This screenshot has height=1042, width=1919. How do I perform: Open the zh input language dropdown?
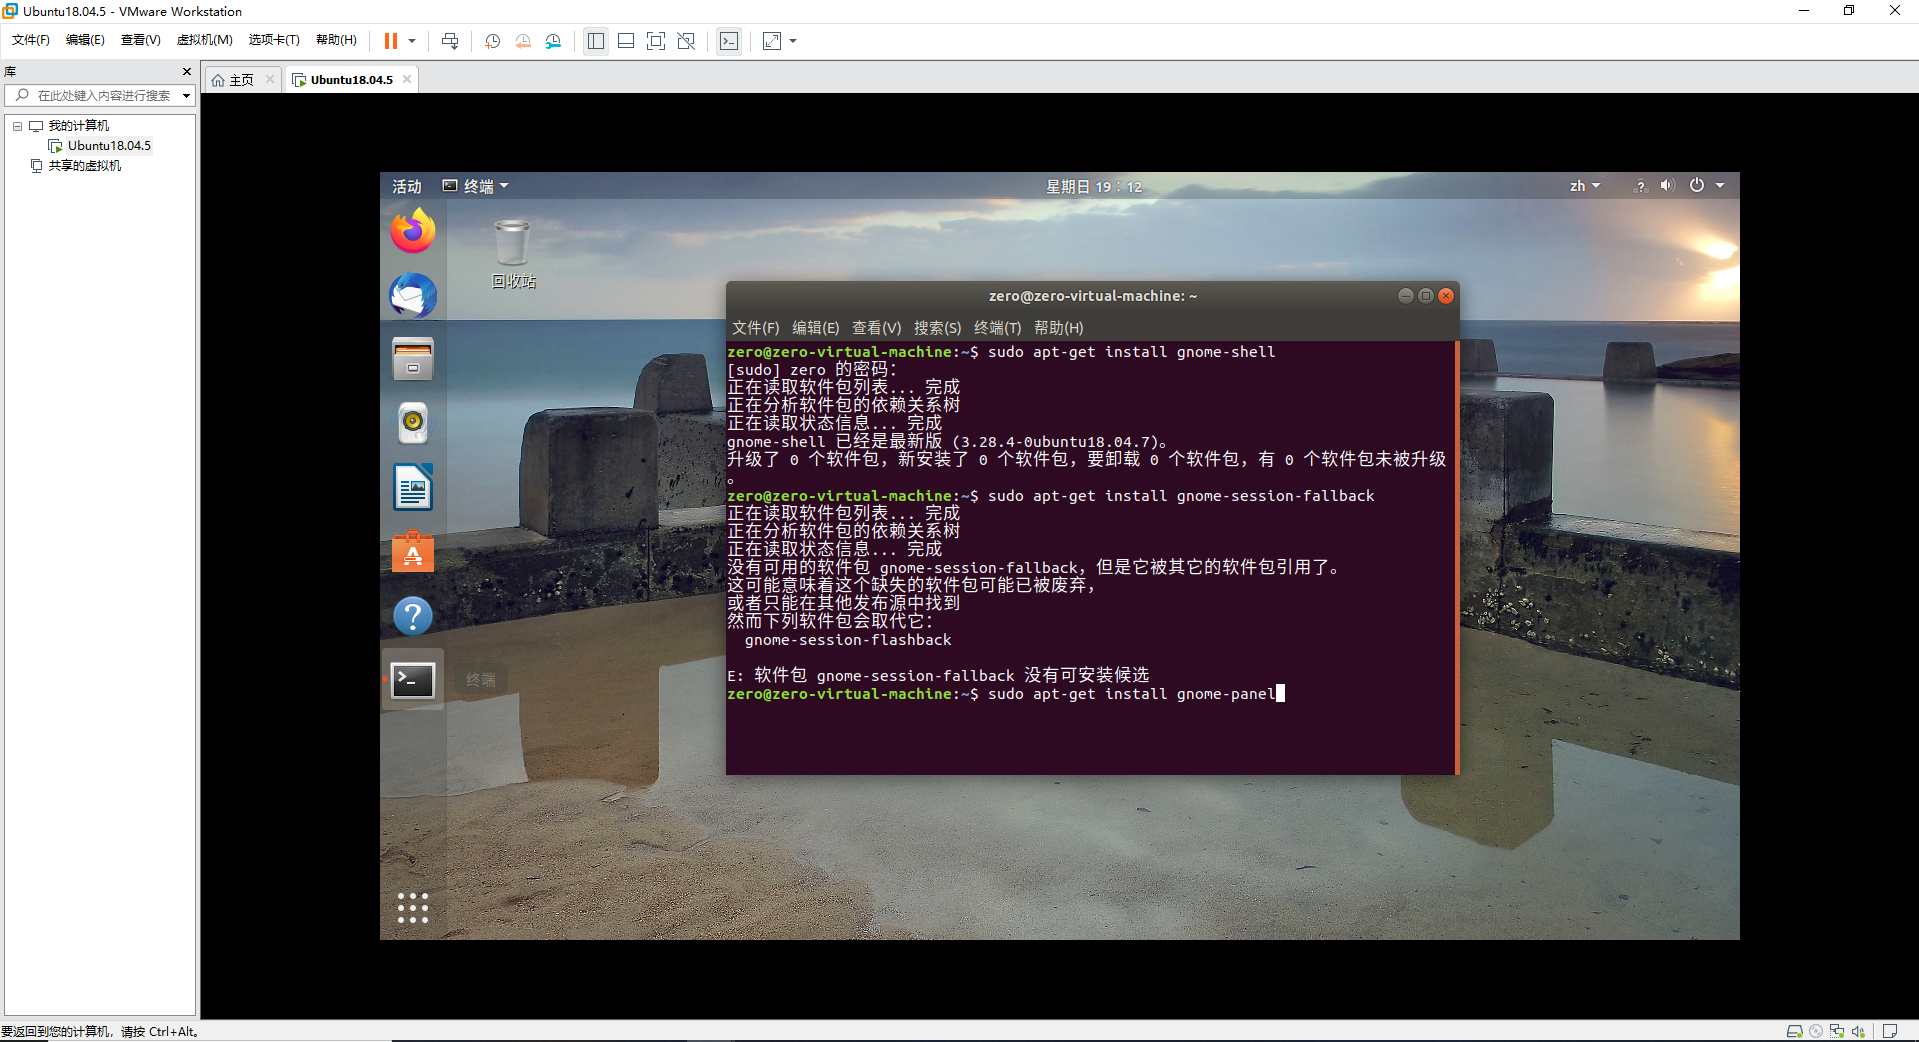coord(1585,186)
